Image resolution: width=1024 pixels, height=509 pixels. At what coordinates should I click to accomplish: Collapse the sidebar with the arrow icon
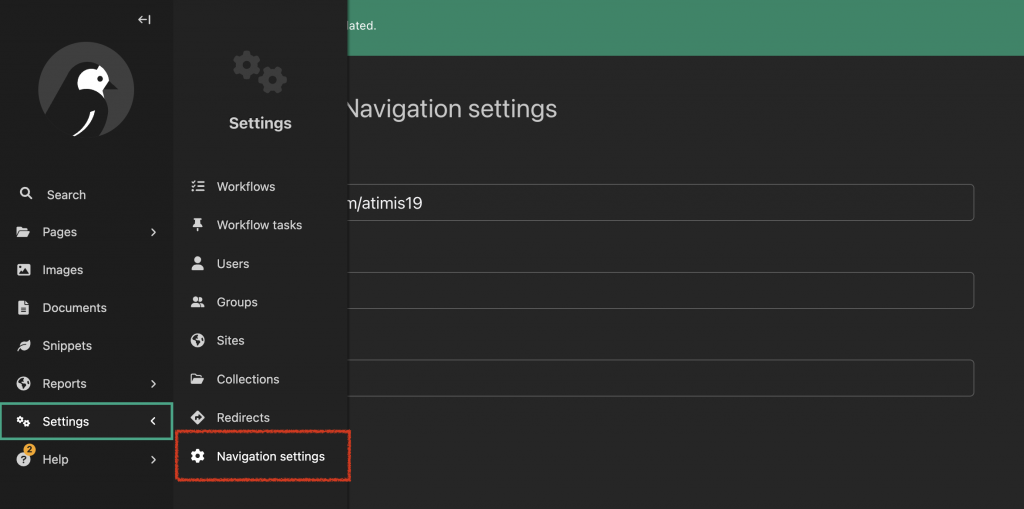coord(144,19)
